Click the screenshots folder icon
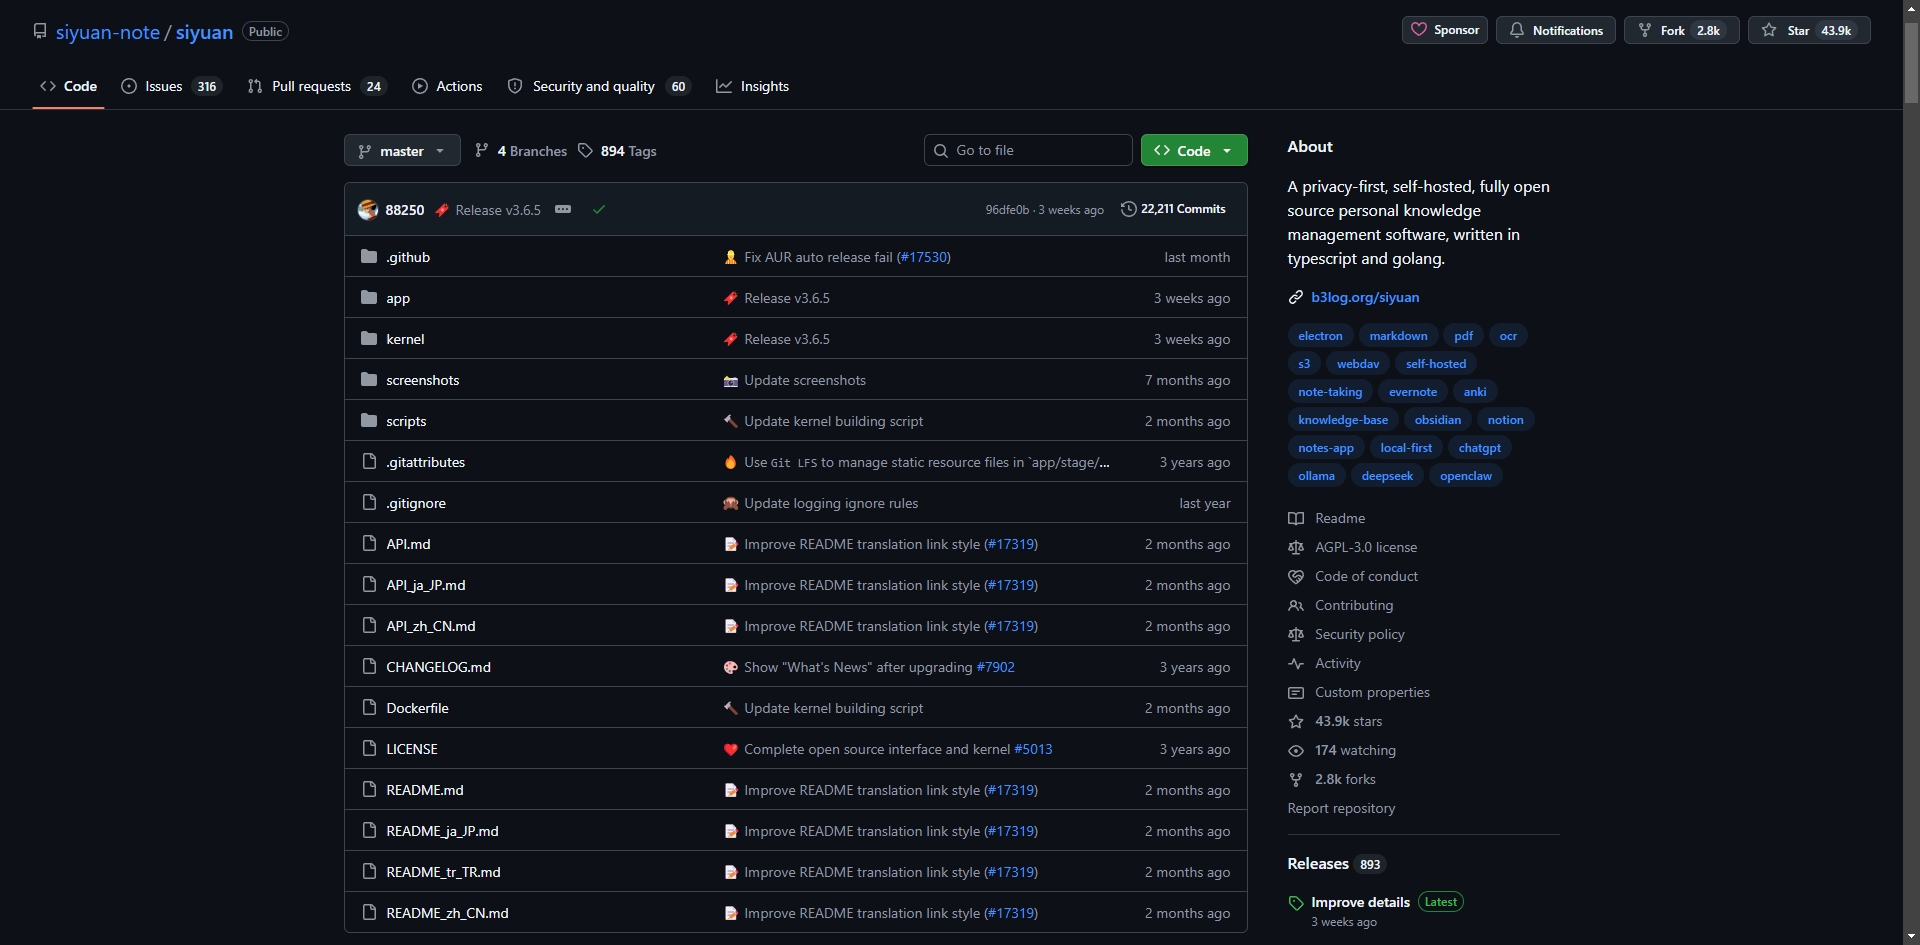Viewport: 1920px width, 945px height. coord(369,380)
